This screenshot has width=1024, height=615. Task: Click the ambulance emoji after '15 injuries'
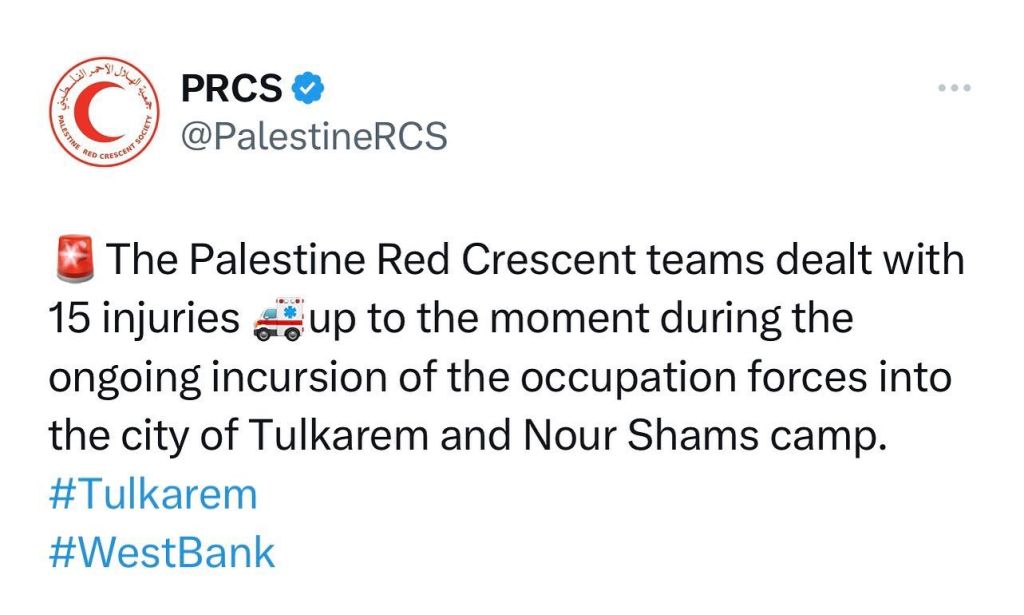point(278,319)
